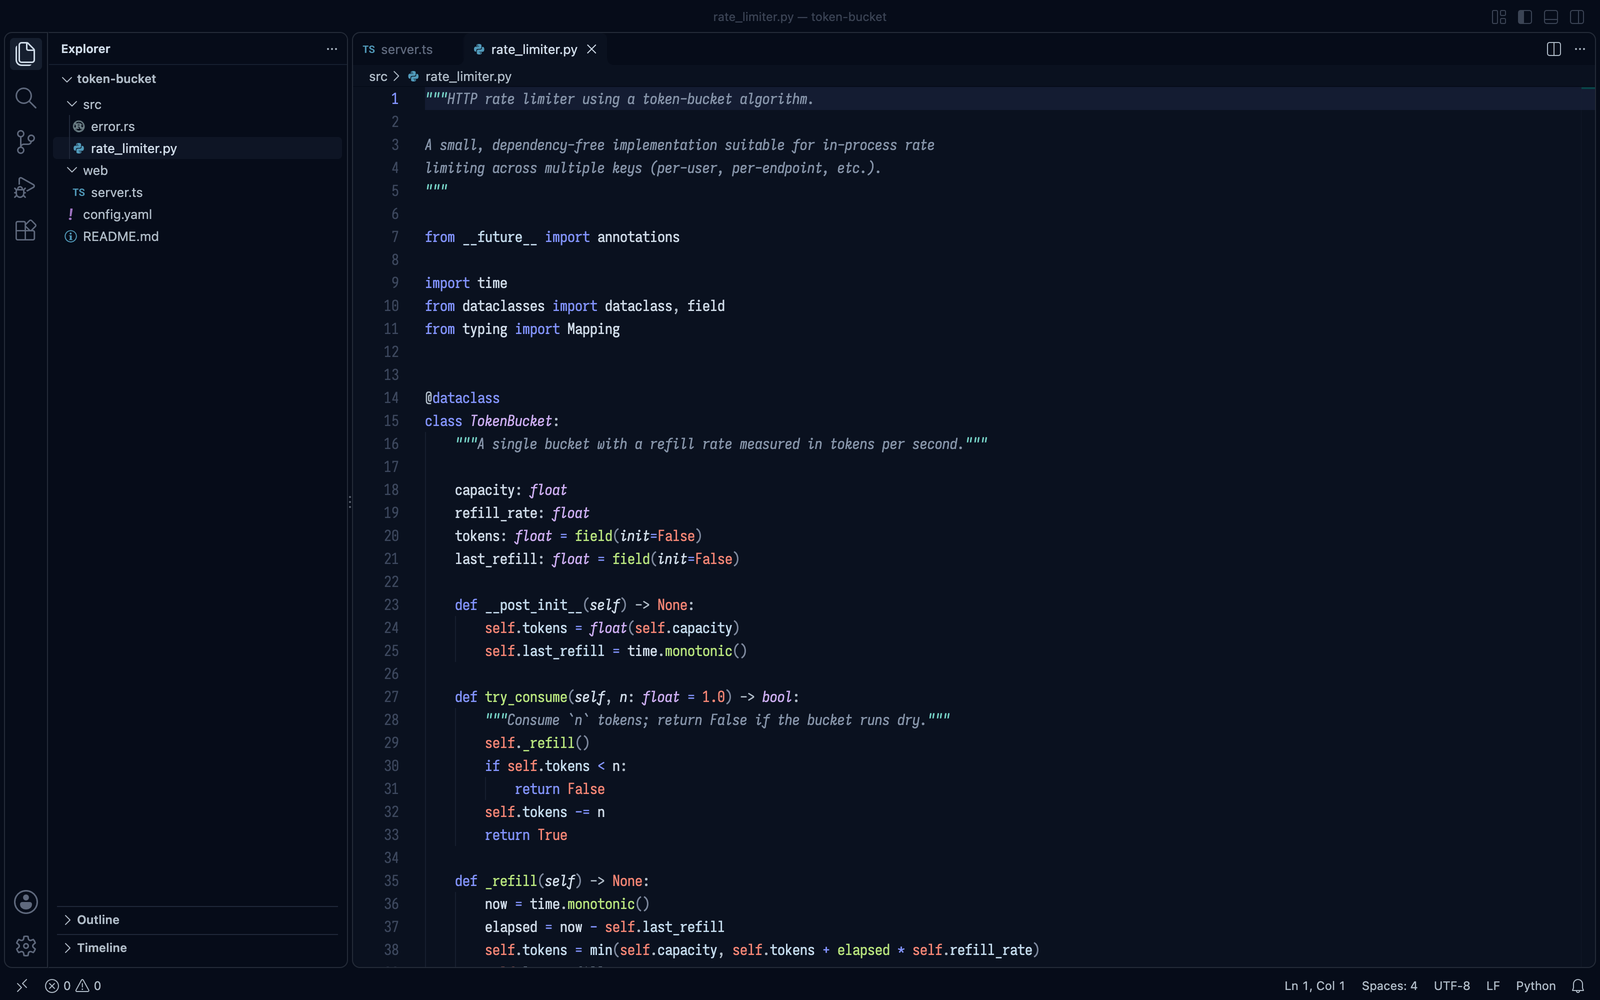This screenshot has width=1600, height=1000.
Task: Open the Run and Debug view
Action: pos(26,187)
